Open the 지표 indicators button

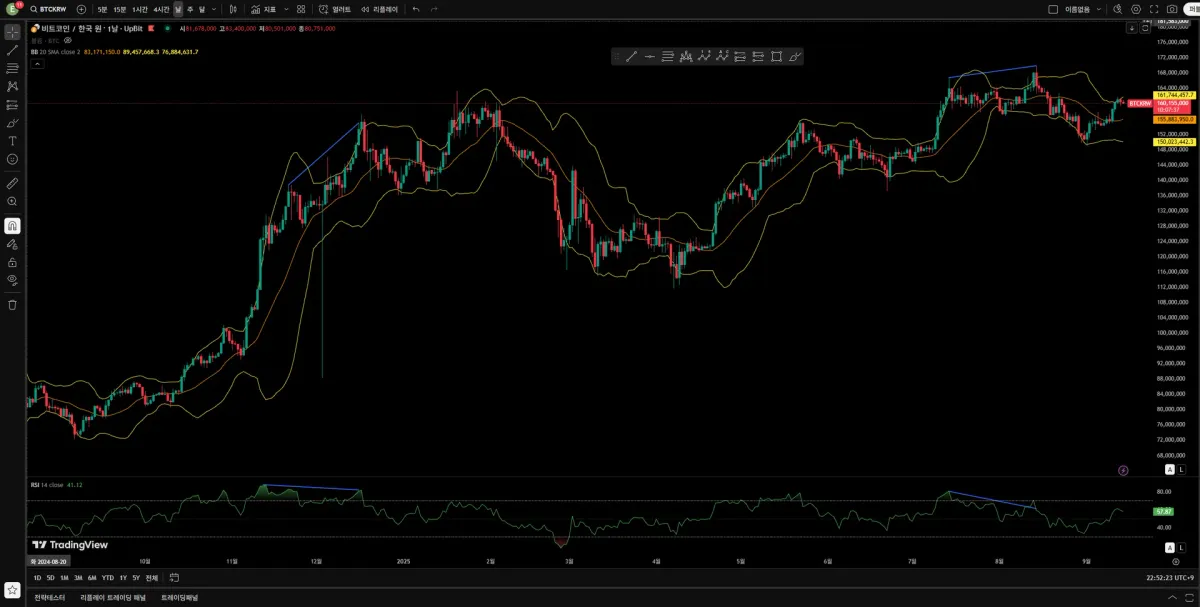pyautogui.click(x=263, y=9)
